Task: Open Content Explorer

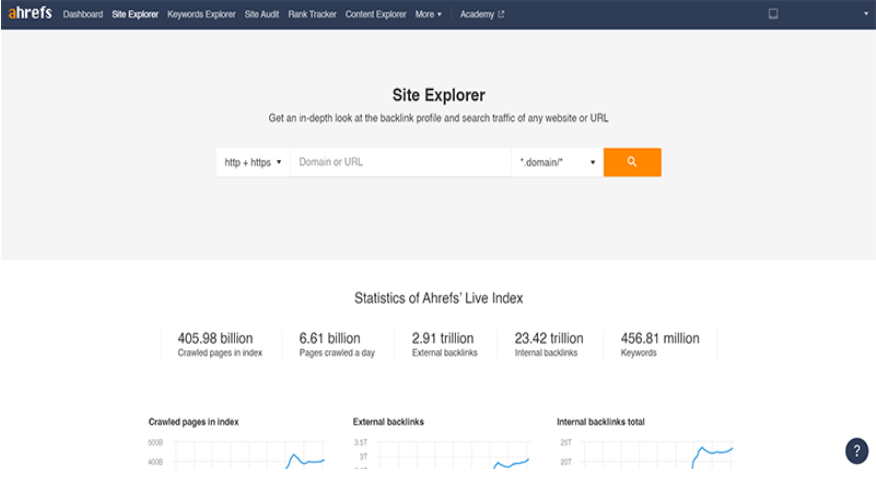Action: (375, 15)
